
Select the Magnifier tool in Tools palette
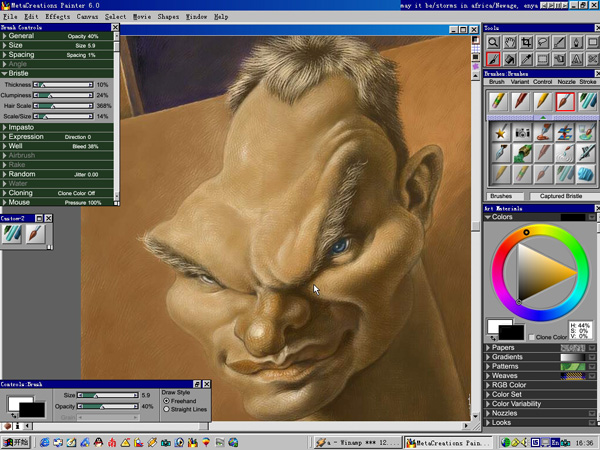(x=493, y=42)
